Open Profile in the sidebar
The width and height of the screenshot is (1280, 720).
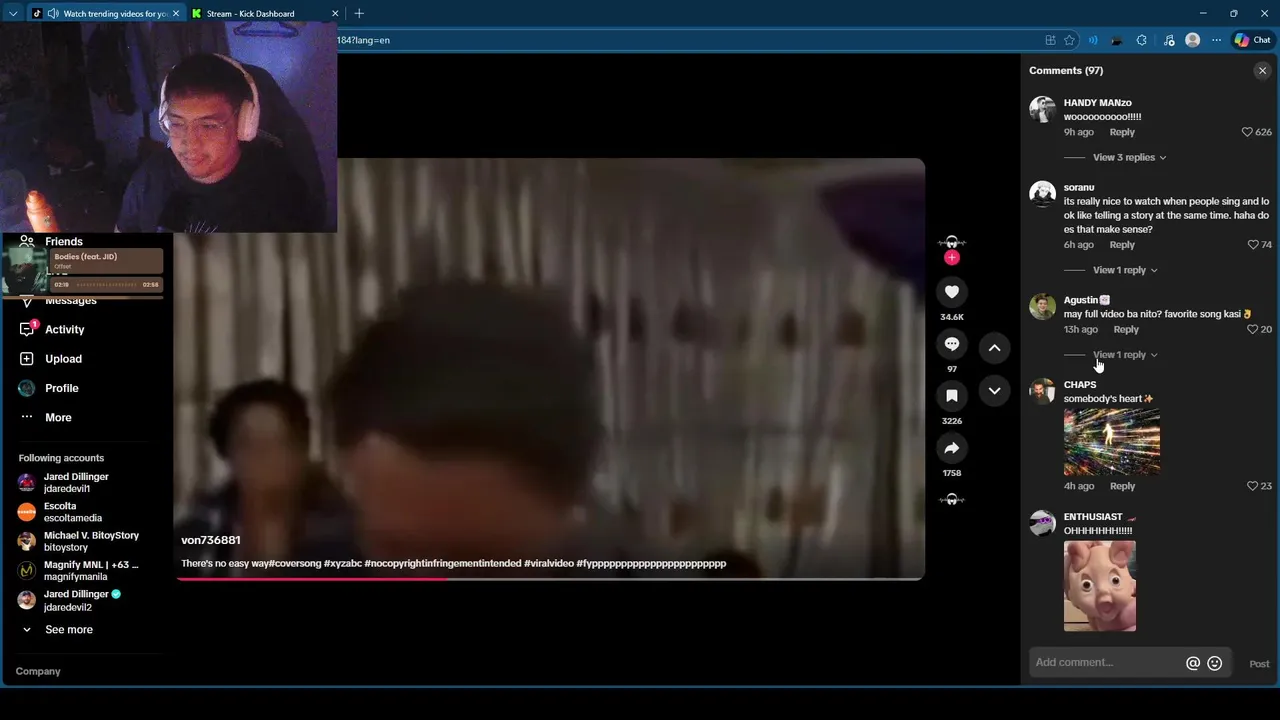[61, 388]
